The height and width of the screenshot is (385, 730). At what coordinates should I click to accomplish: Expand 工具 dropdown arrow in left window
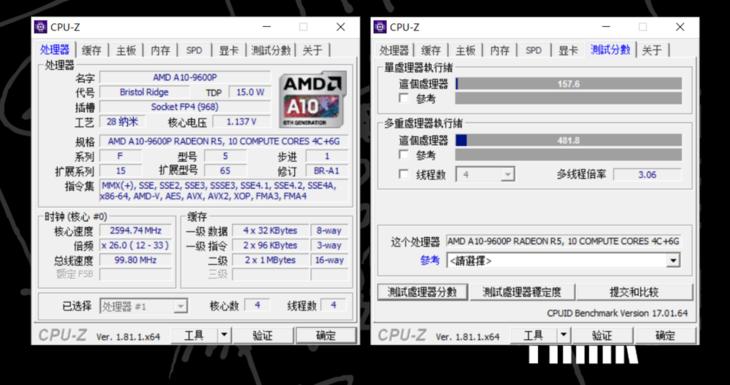point(224,335)
